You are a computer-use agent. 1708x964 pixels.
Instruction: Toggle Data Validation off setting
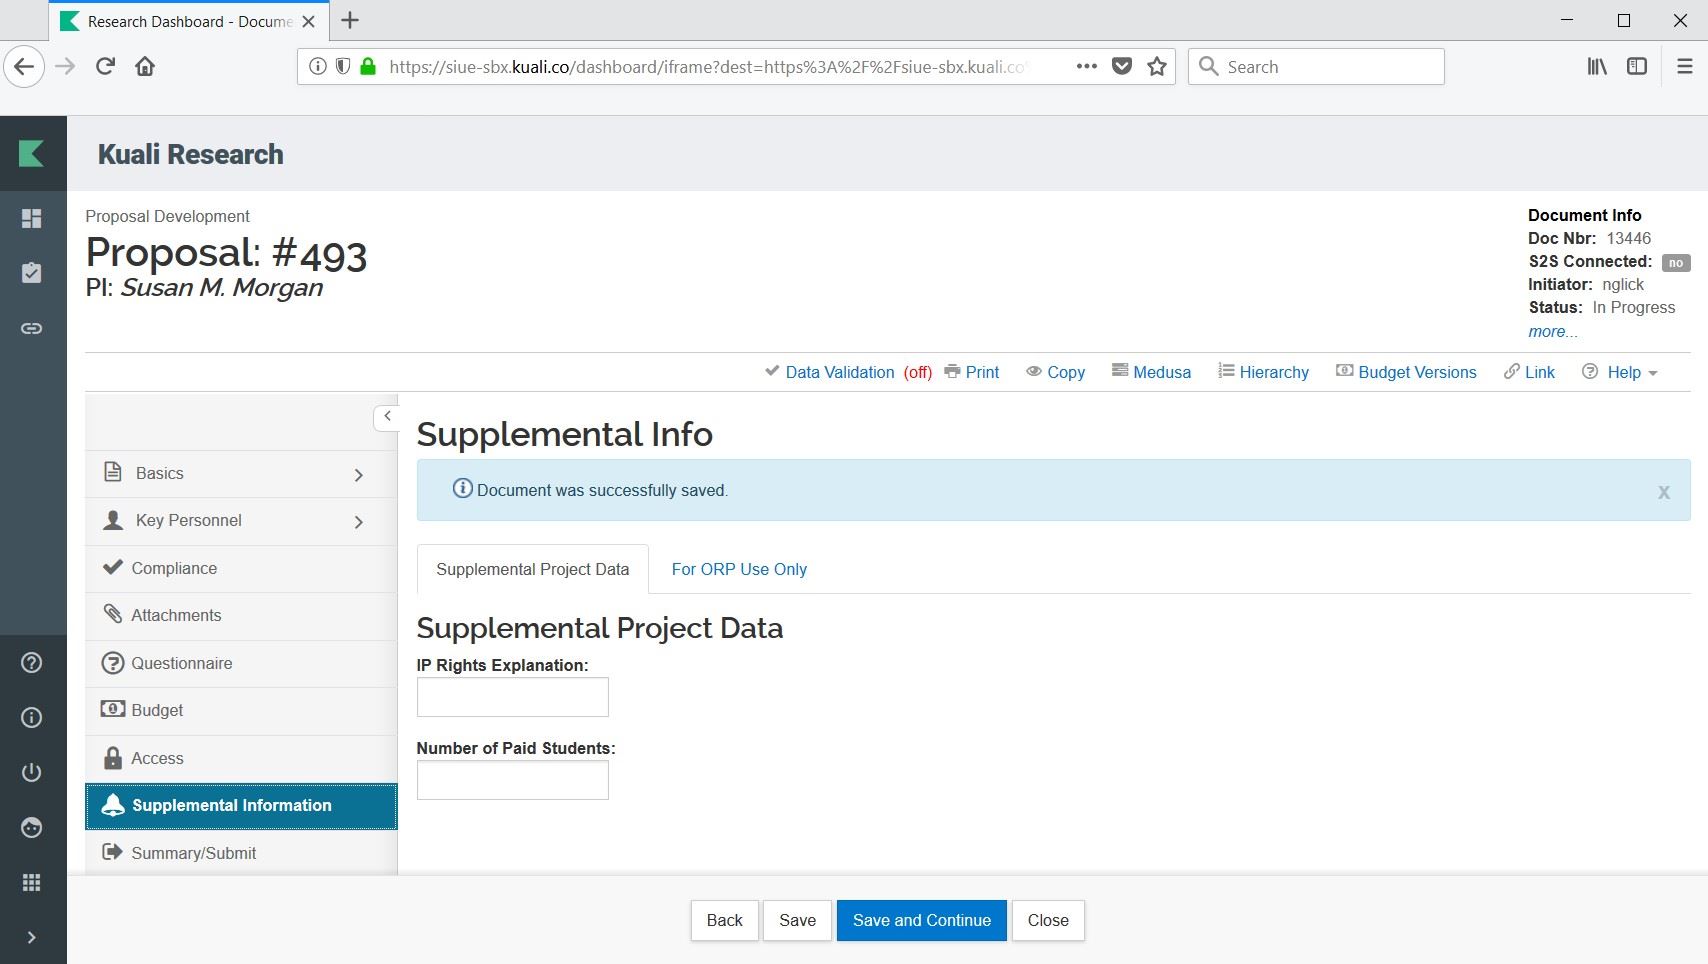point(848,372)
